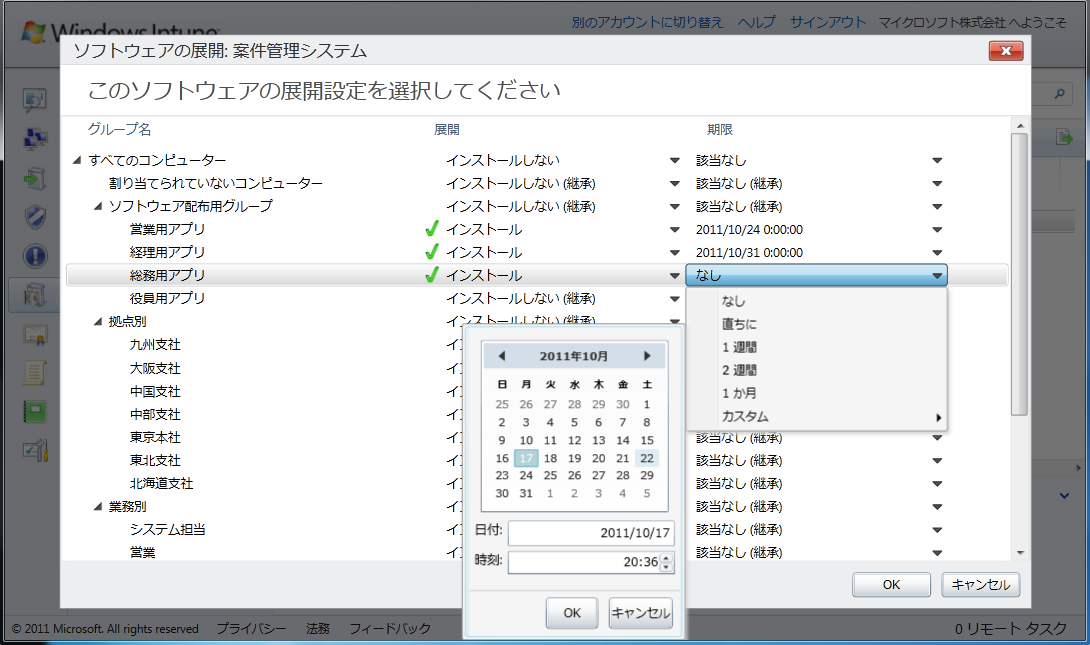Click the 日付 date input field
1090x645 pixels.
590,534
